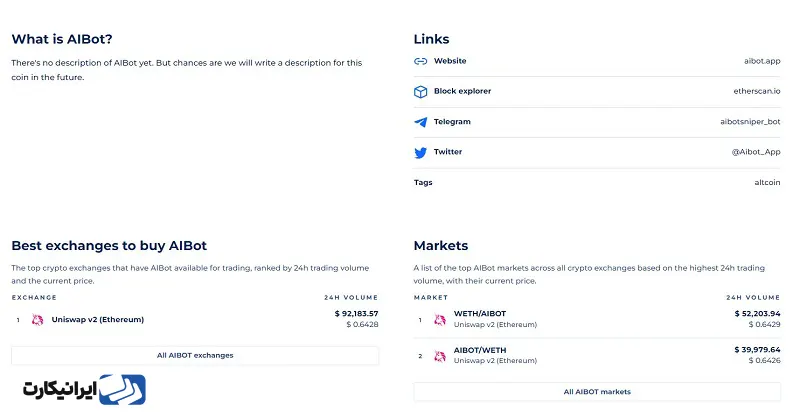Sort markets by 24H Volume header
Screen dimensions: 800x412
(x=753, y=297)
